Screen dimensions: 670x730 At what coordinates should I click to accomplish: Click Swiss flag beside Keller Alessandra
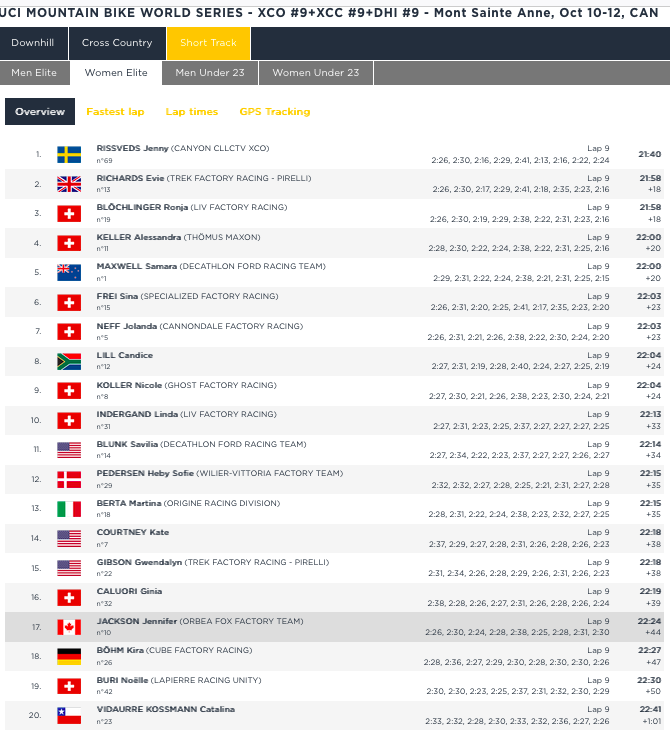click(x=69, y=243)
